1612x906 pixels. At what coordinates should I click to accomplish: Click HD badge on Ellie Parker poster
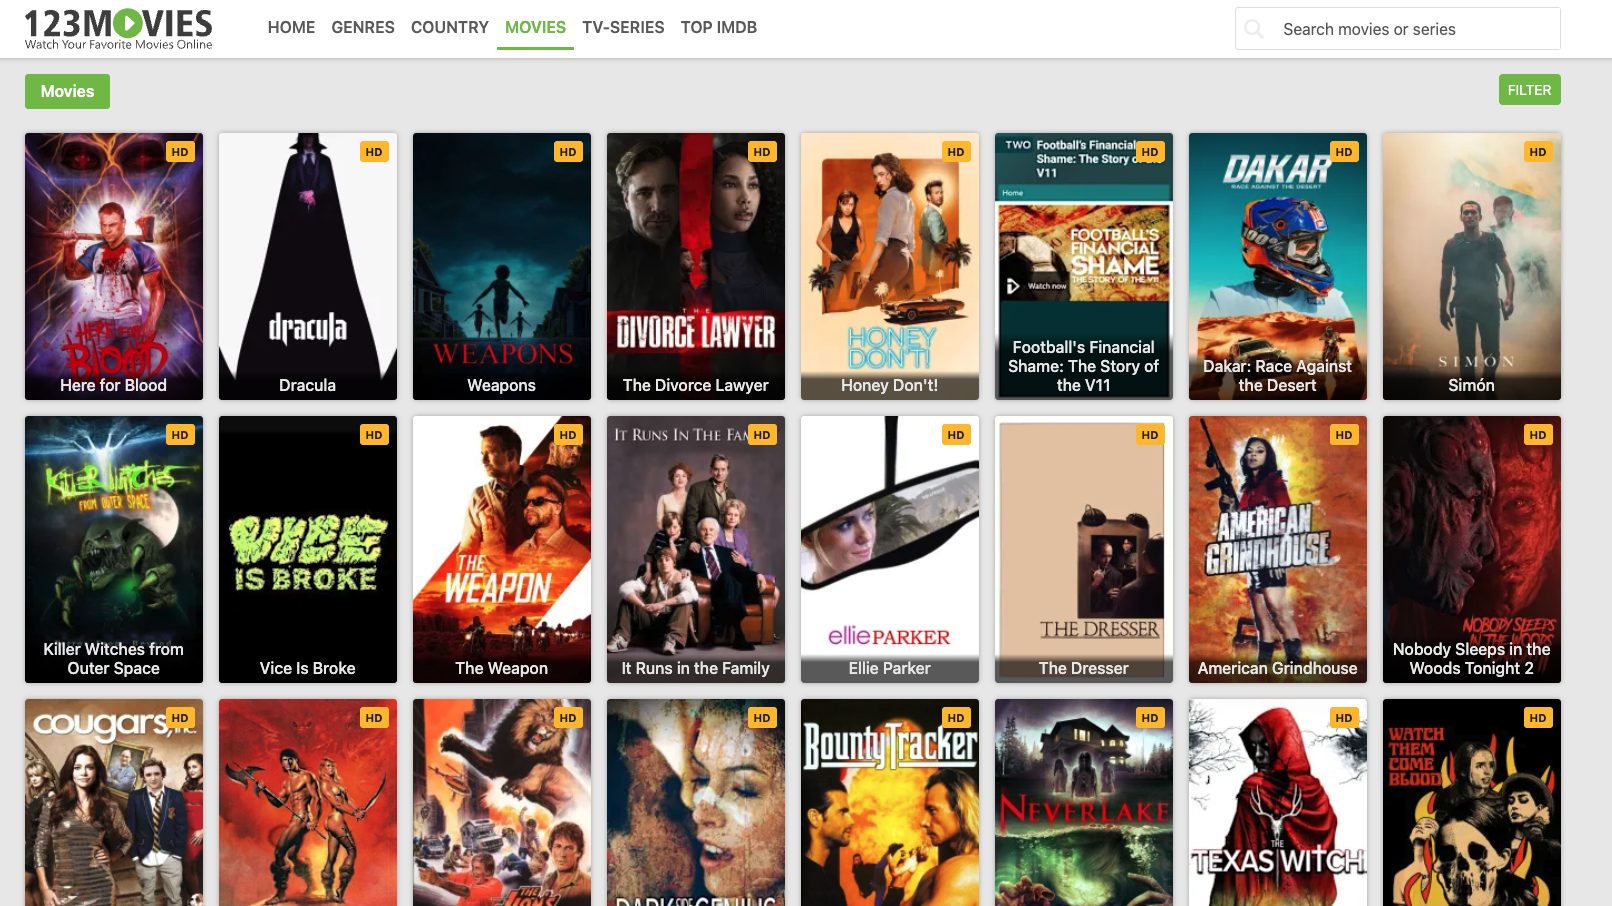(955, 435)
